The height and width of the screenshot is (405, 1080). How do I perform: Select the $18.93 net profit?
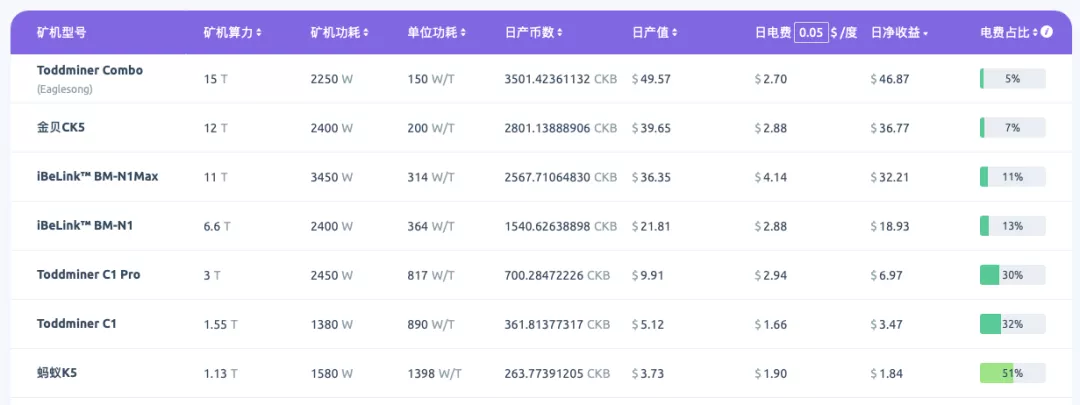(890, 226)
